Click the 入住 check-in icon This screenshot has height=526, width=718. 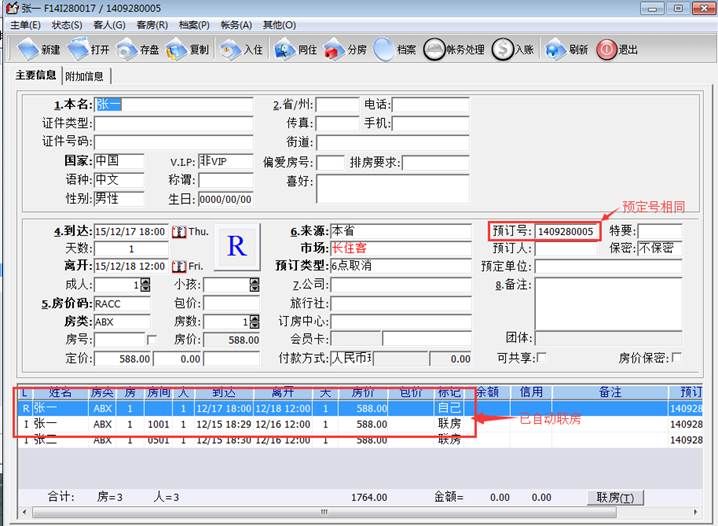pyautogui.click(x=231, y=49)
